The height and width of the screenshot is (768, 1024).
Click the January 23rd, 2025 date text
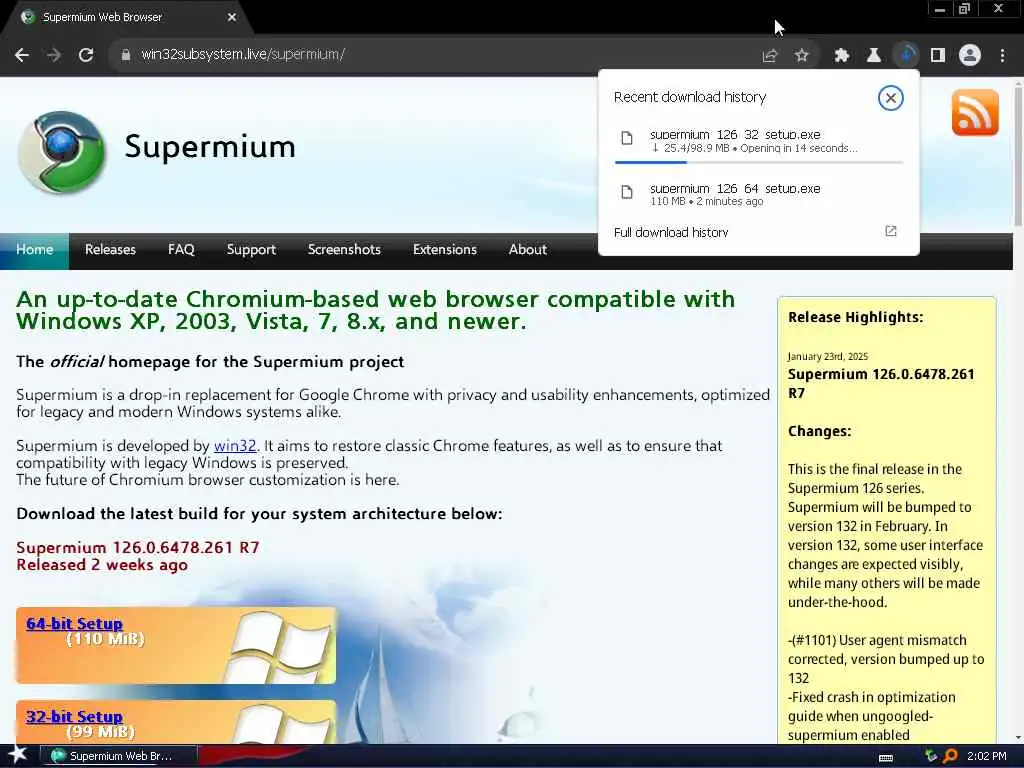[x=827, y=357]
